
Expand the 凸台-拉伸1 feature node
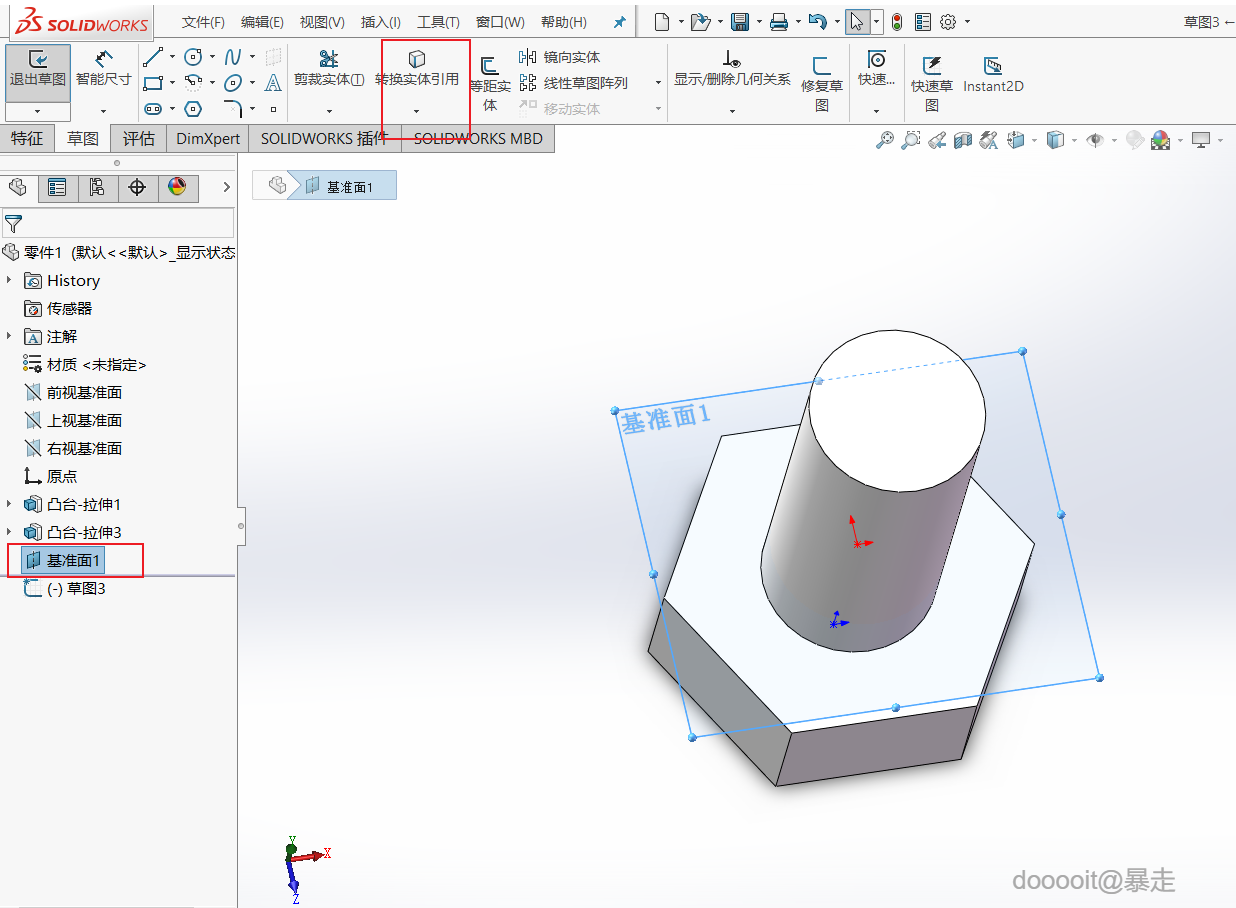click(x=10, y=505)
